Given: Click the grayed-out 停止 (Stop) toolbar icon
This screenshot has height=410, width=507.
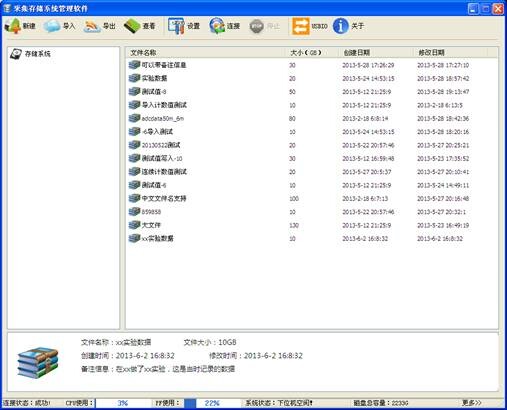Looking at the screenshot, I should pyautogui.click(x=257, y=26).
